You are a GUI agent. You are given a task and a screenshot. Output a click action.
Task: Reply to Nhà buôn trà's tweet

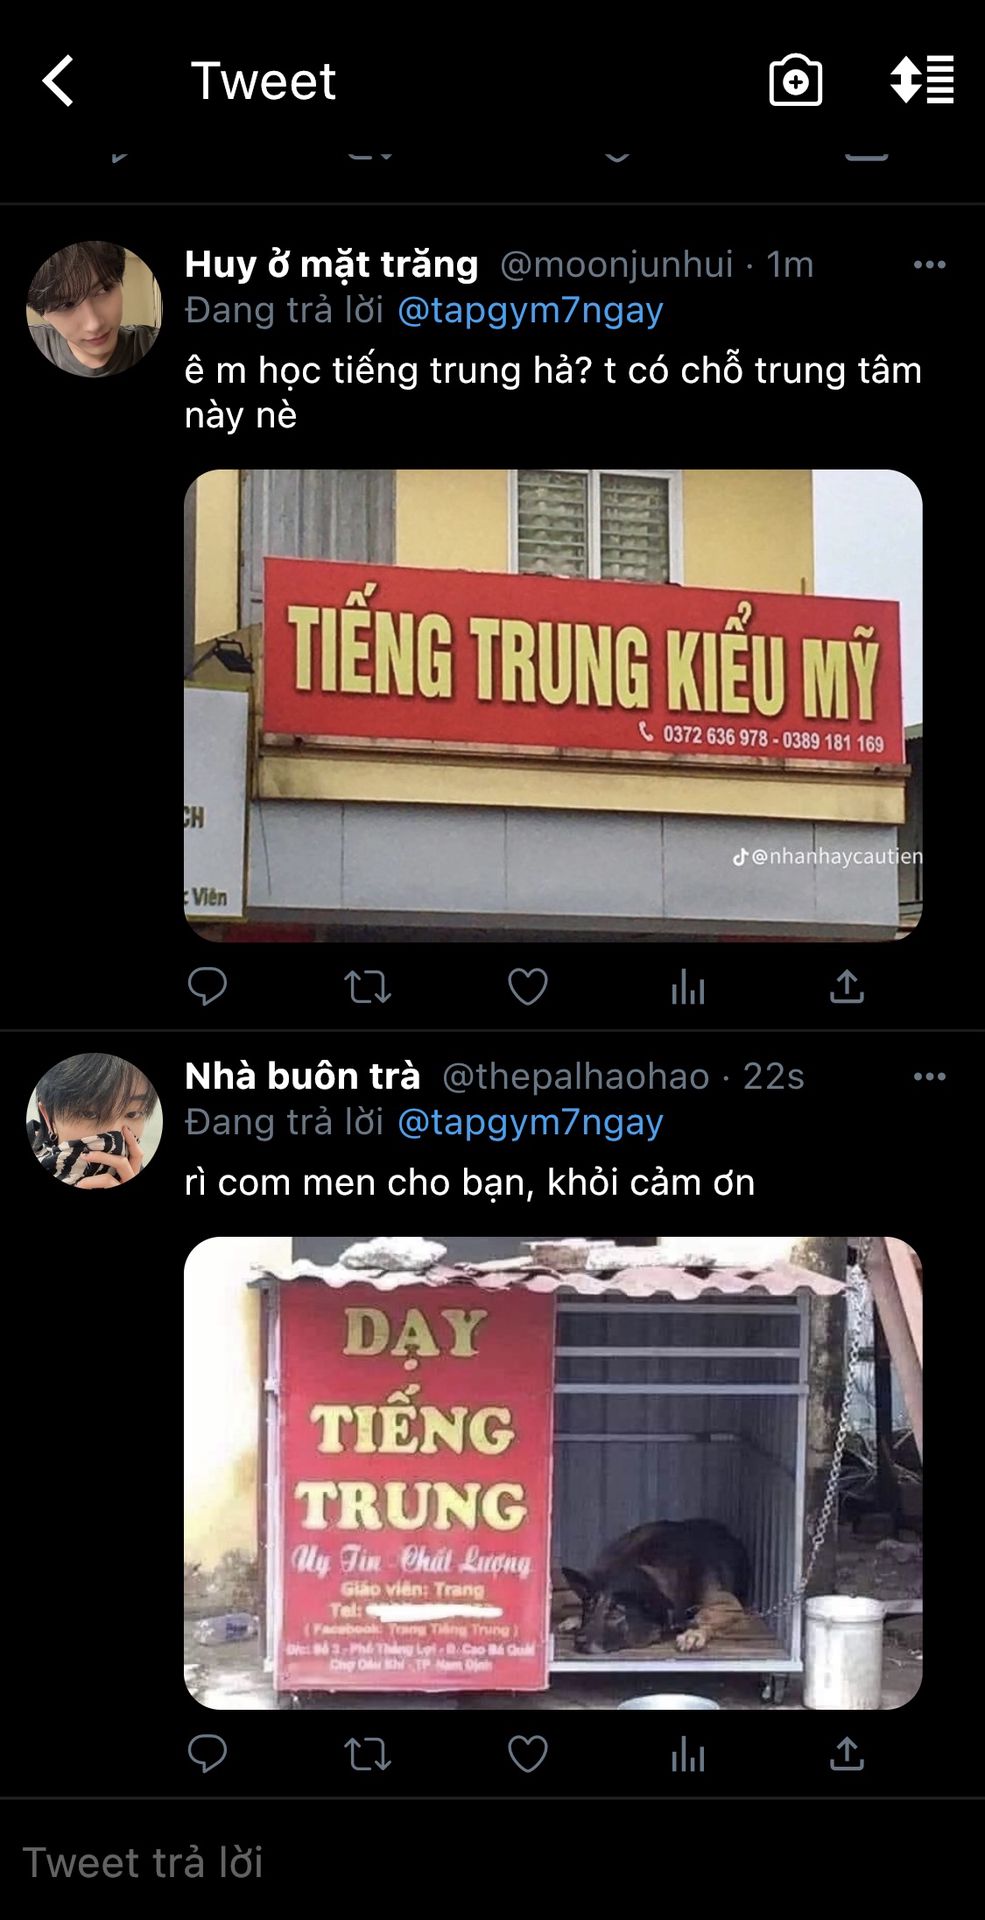[207, 1754]
